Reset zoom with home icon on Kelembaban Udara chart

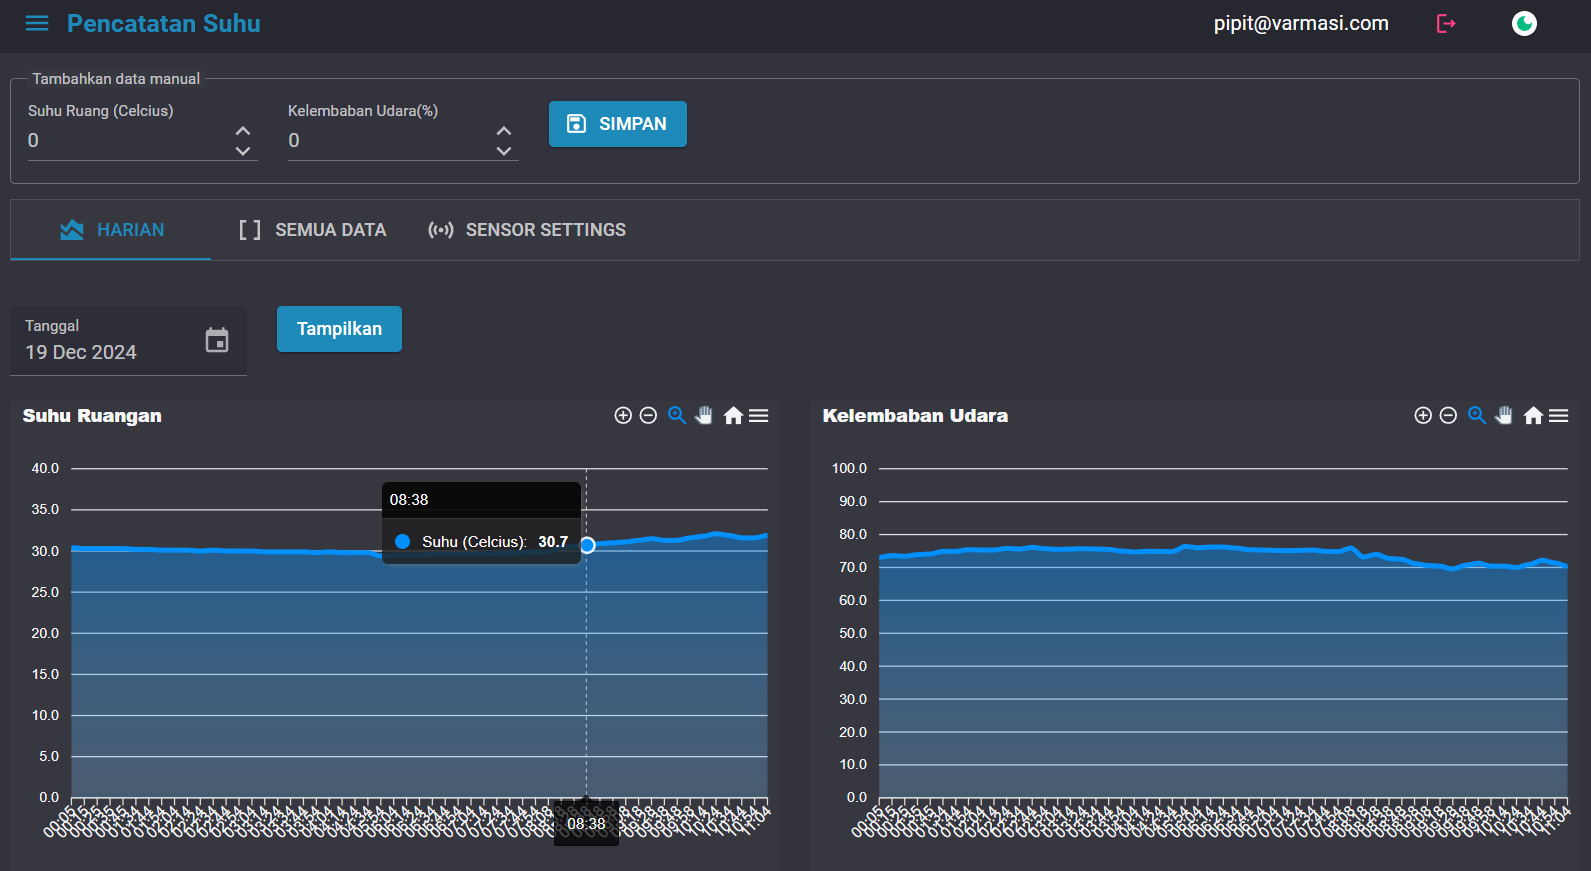pos(1533,415)
